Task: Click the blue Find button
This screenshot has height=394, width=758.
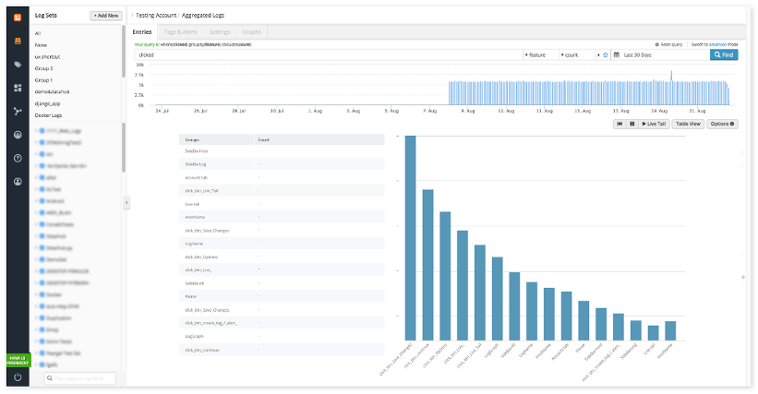Action: click(x=724, y=55)
